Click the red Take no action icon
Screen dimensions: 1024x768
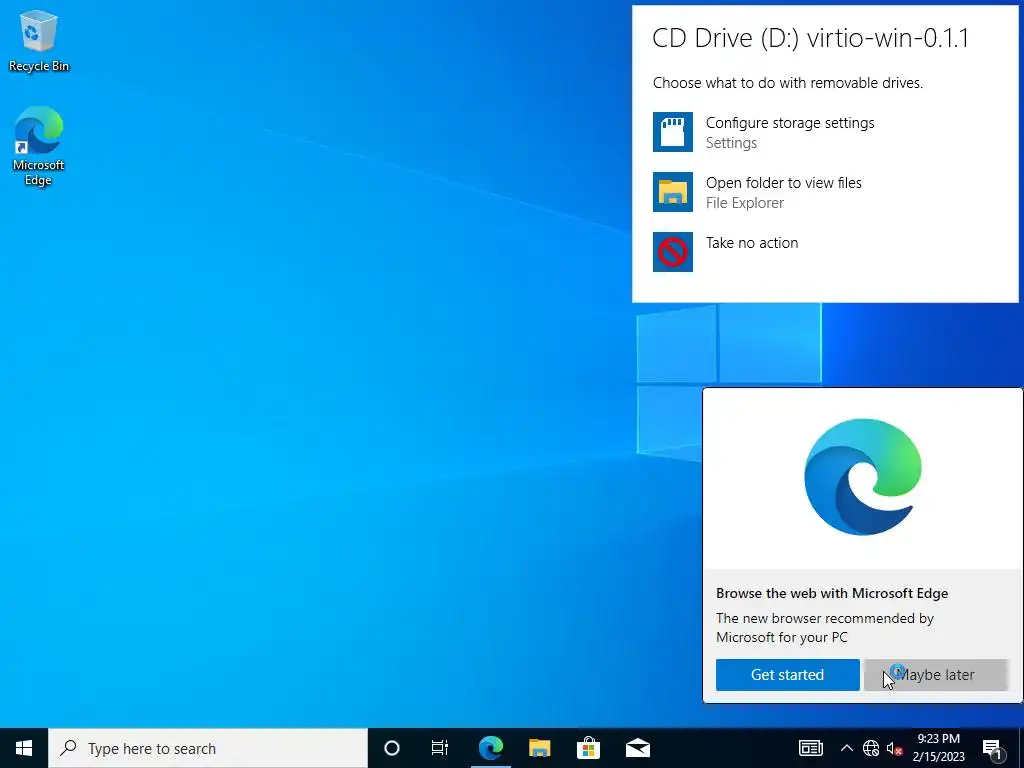[673, 251]
